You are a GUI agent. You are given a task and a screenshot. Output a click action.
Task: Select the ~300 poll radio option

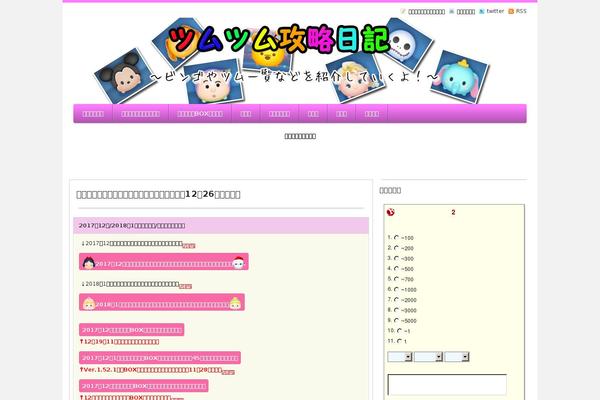click(396, 258)
